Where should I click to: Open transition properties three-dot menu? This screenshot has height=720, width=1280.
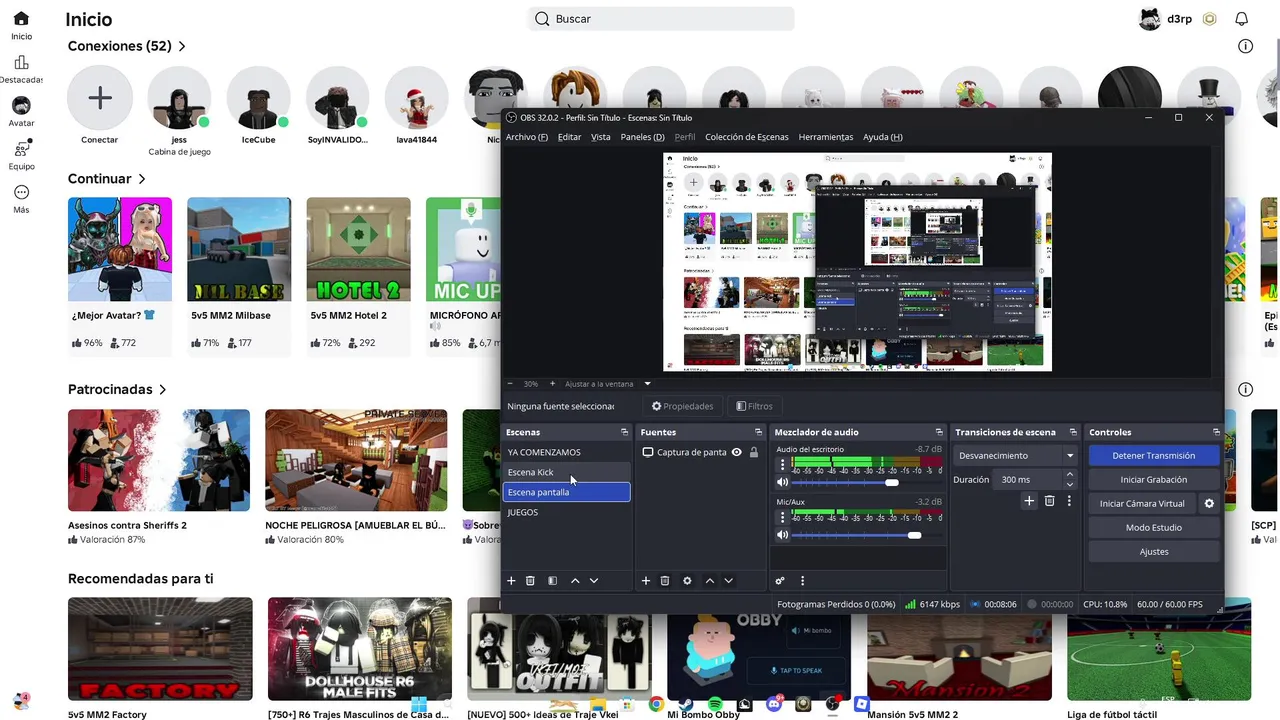pos(1069,501)
